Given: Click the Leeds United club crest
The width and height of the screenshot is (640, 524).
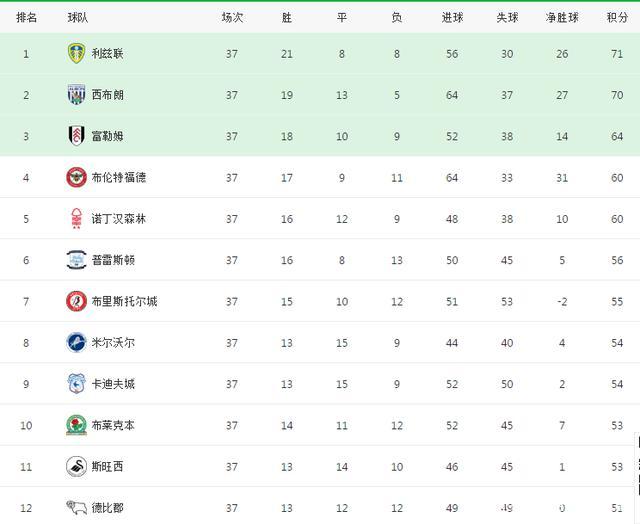Looking at the screenshot, I should click(76, 53).
